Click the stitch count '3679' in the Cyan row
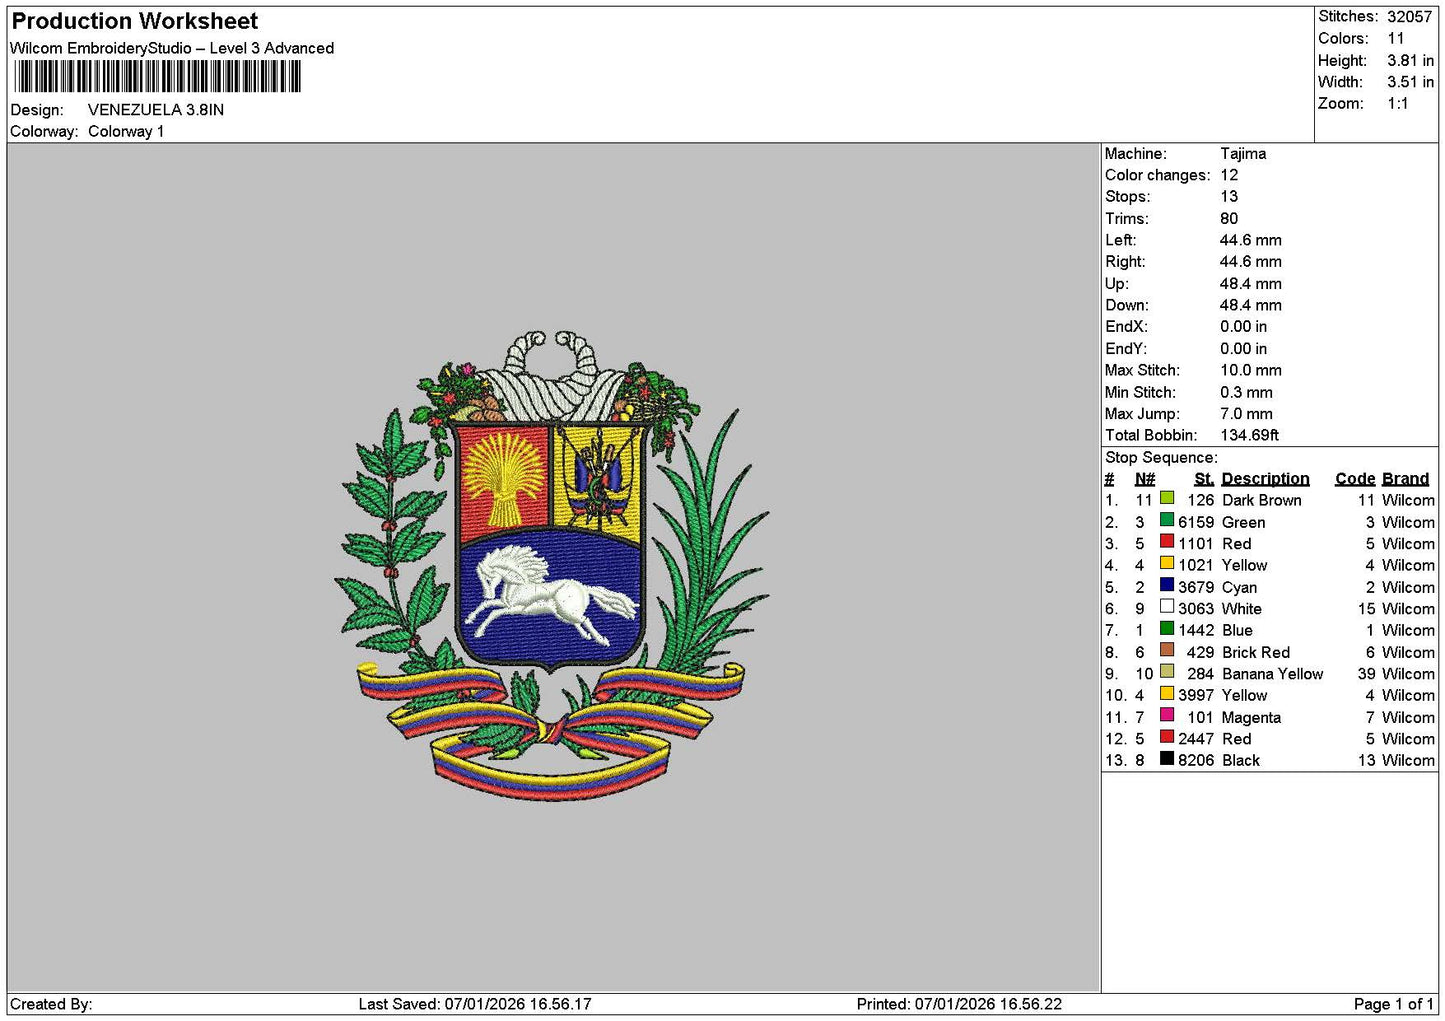This screenshot has height=1021, width=1445. pos(1196,588)
